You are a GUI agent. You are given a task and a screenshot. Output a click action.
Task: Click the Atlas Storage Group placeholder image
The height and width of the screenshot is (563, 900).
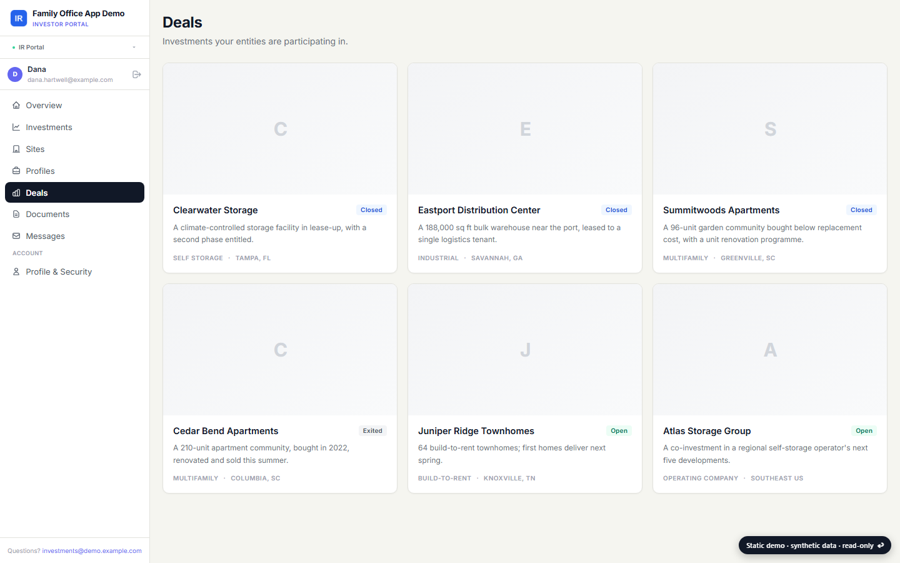click(770, 350)
